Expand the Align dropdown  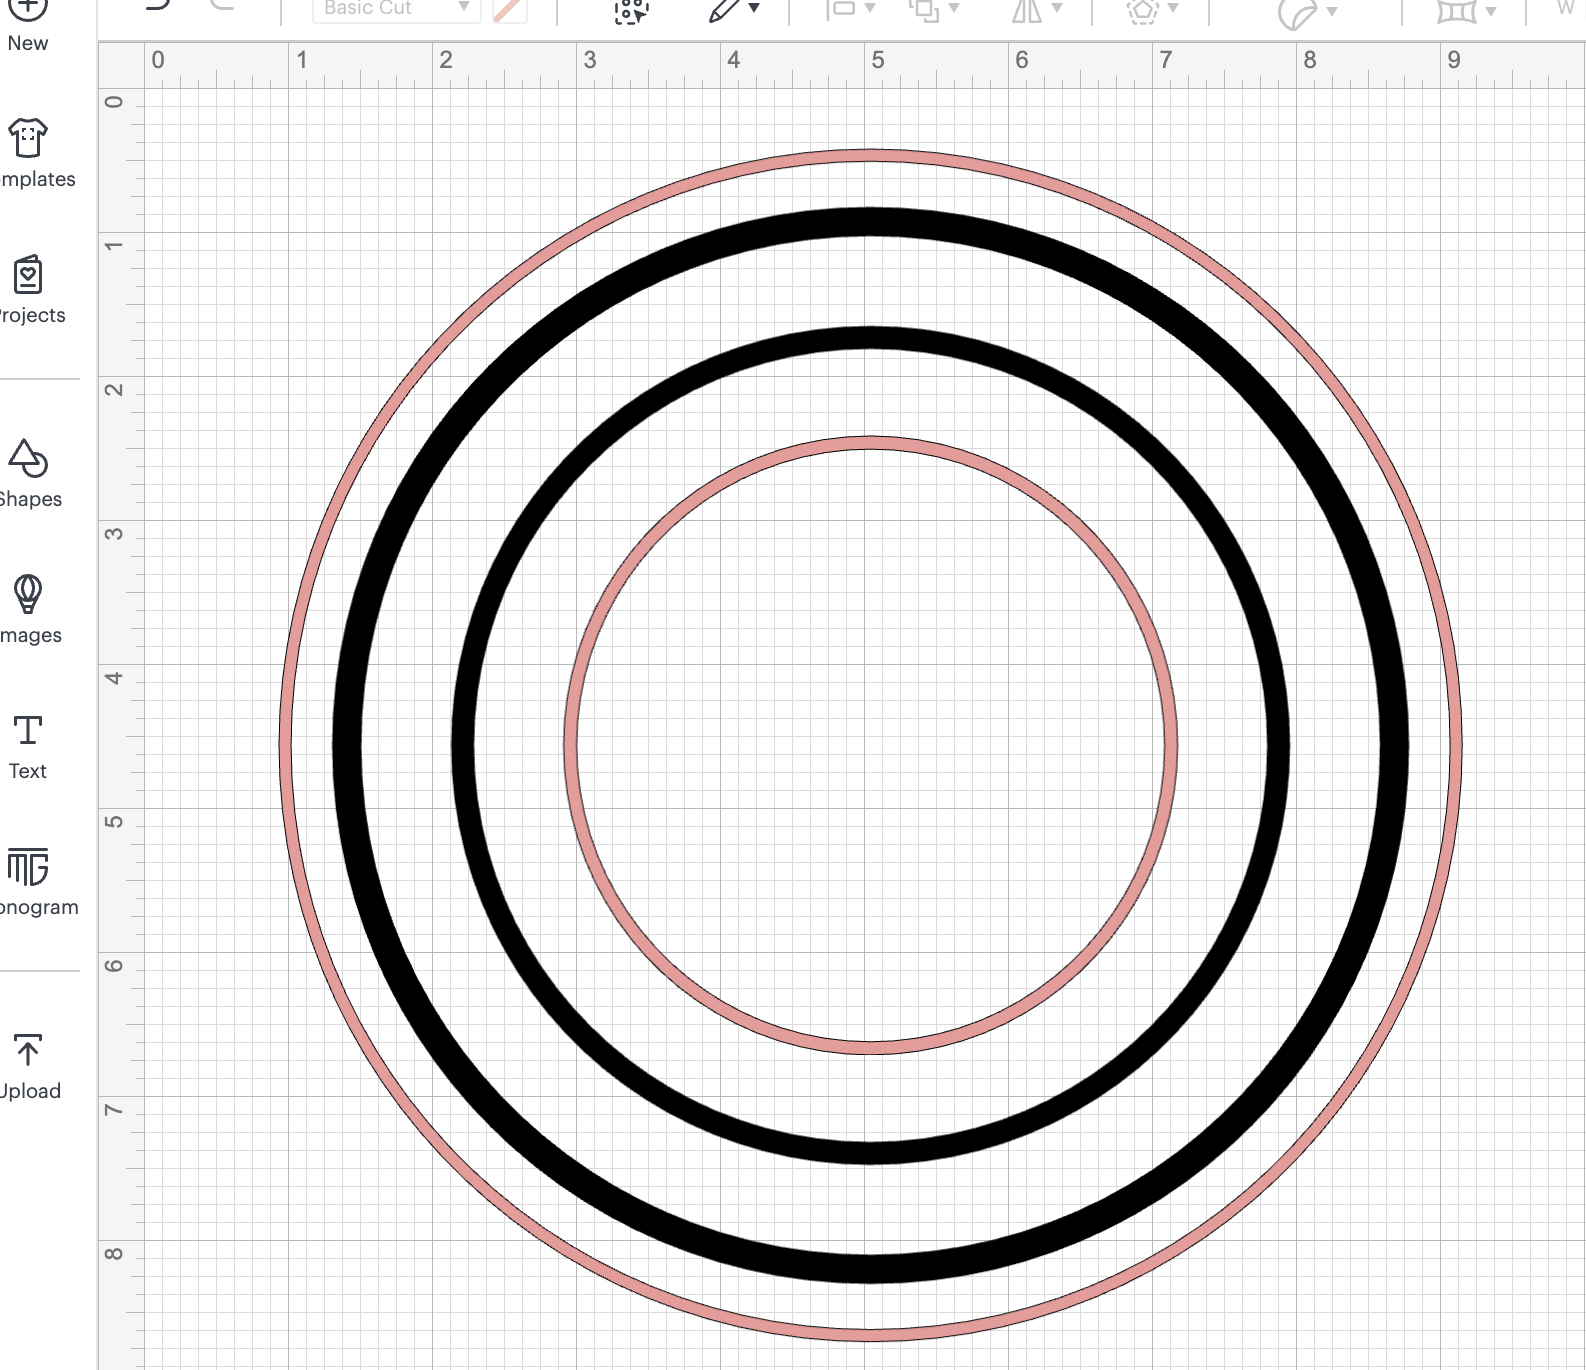869,9
